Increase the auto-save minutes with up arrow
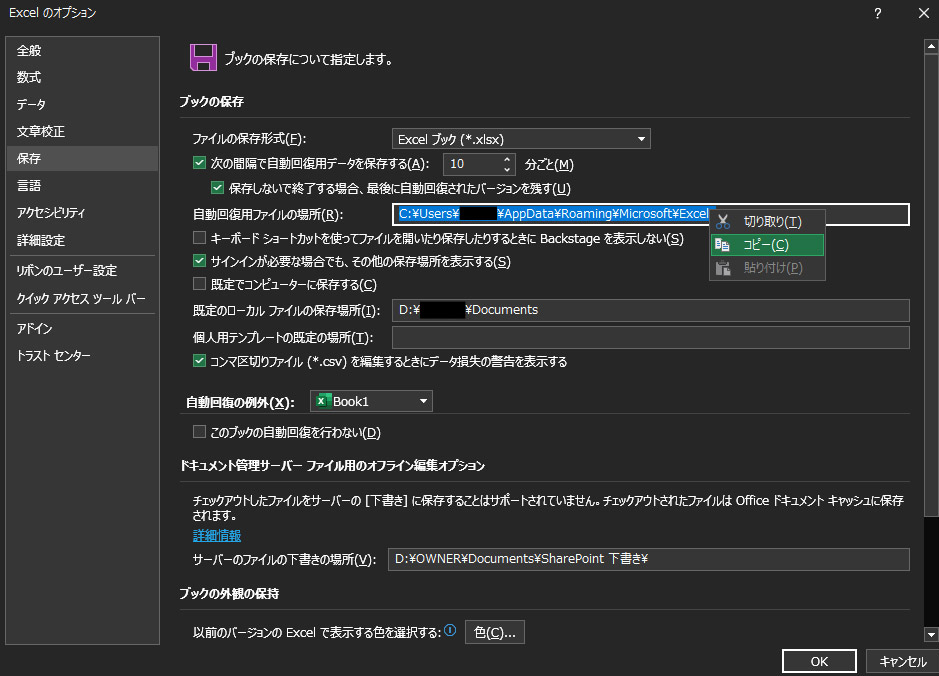Viewport: 939px width, 676px height. coord(508,159)
